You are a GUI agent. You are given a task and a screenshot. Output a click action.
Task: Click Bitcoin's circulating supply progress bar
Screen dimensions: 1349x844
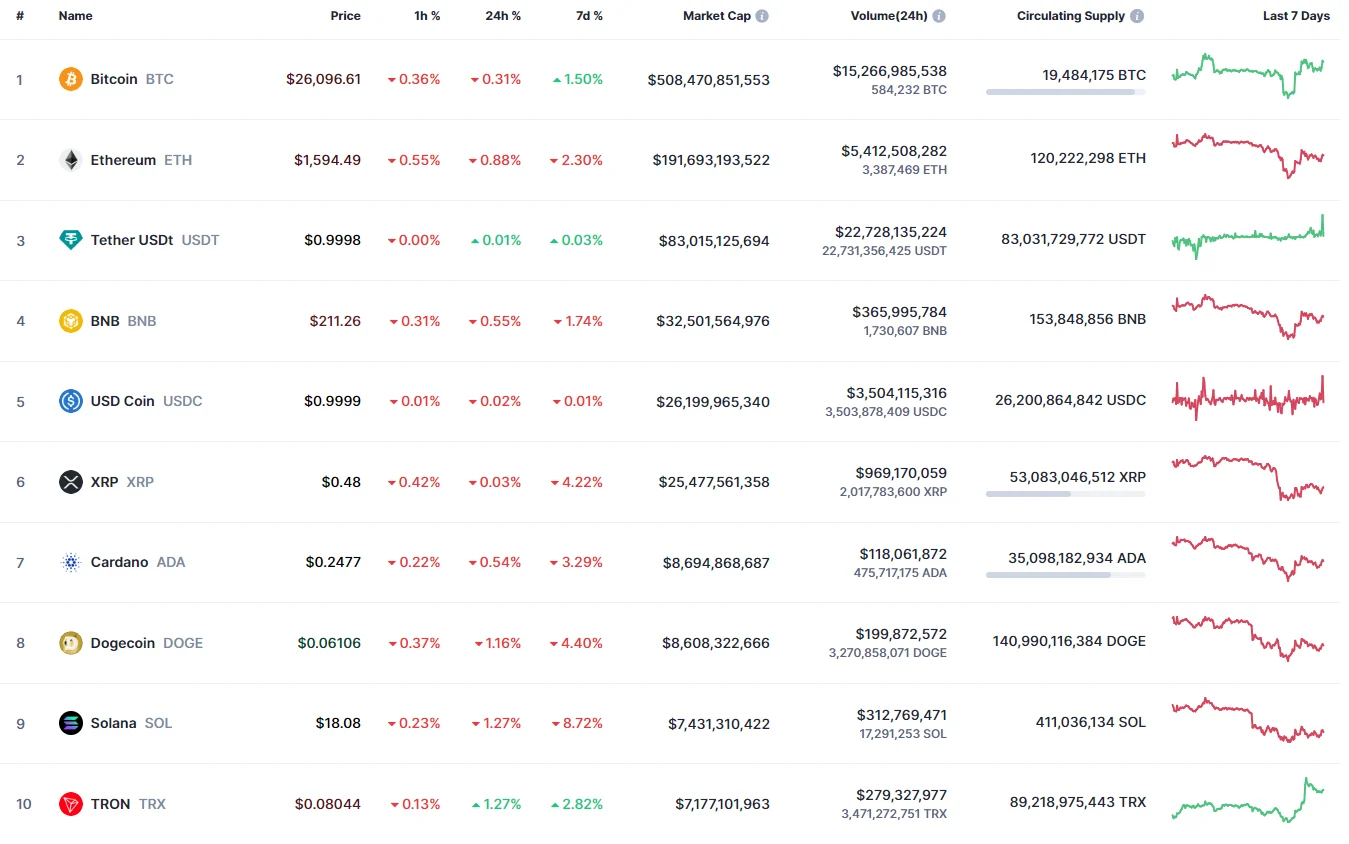[x=1065, y=92]
